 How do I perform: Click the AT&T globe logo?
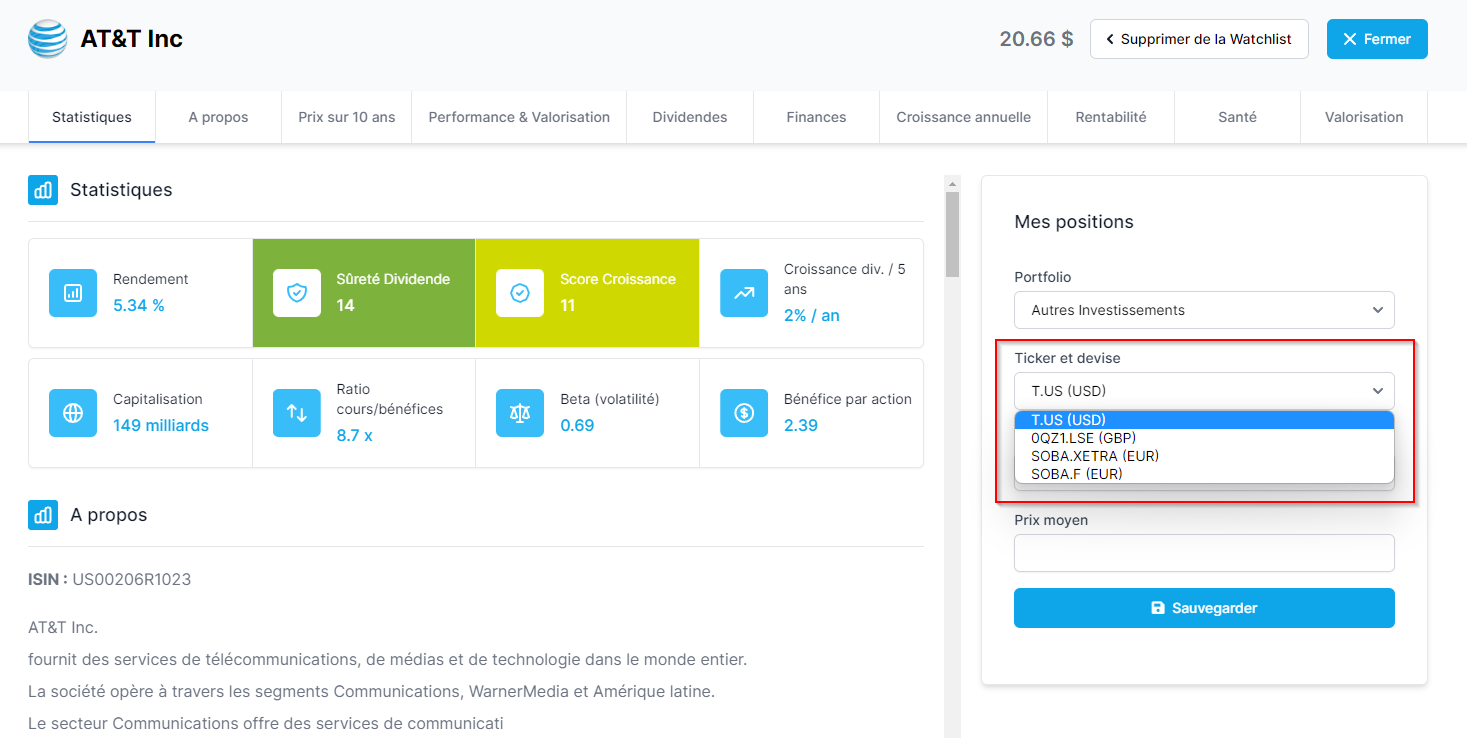coord(48,39)
